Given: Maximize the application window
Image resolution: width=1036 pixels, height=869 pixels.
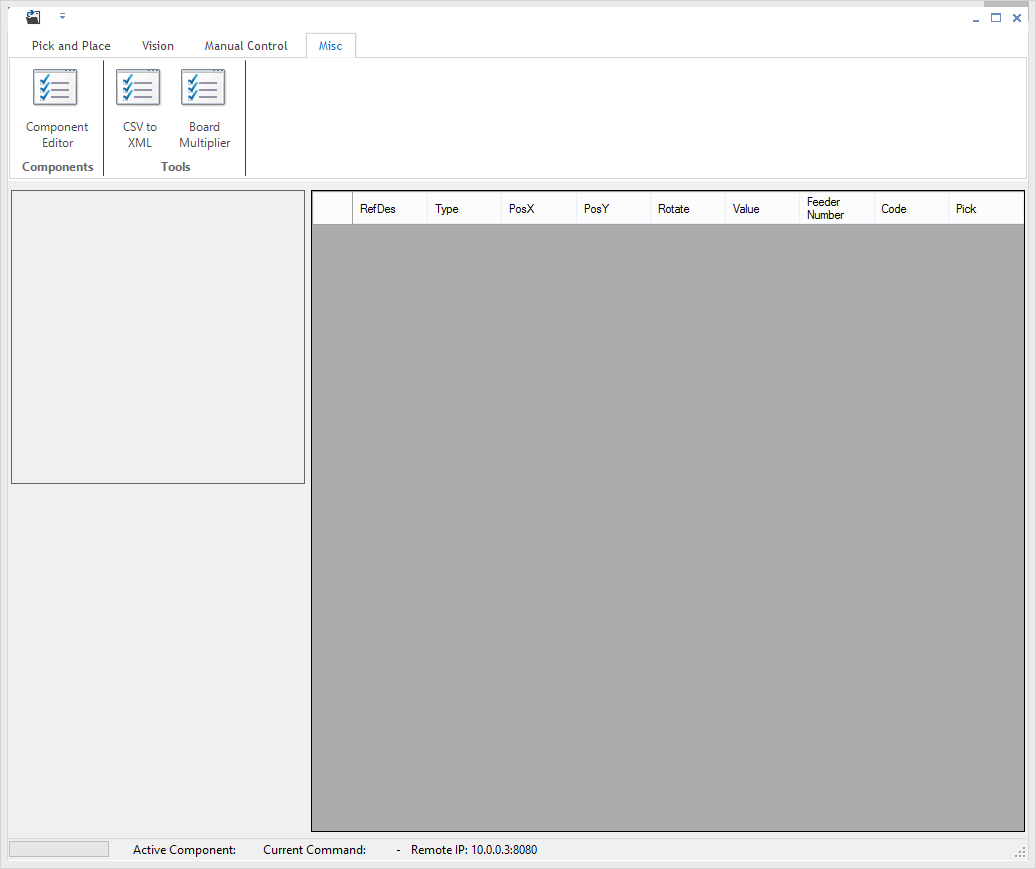Looking at the screenshot, I should (x=996, y=18).
